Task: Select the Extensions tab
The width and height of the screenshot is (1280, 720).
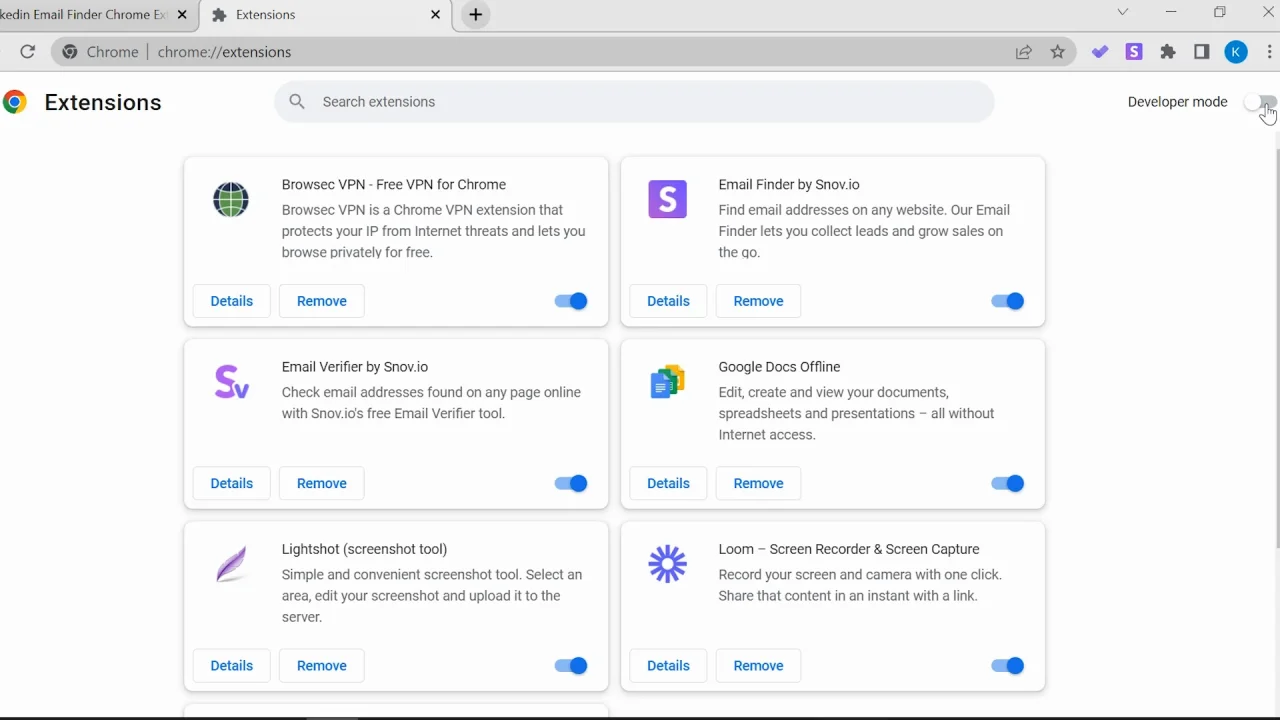Action: [325, 15]
